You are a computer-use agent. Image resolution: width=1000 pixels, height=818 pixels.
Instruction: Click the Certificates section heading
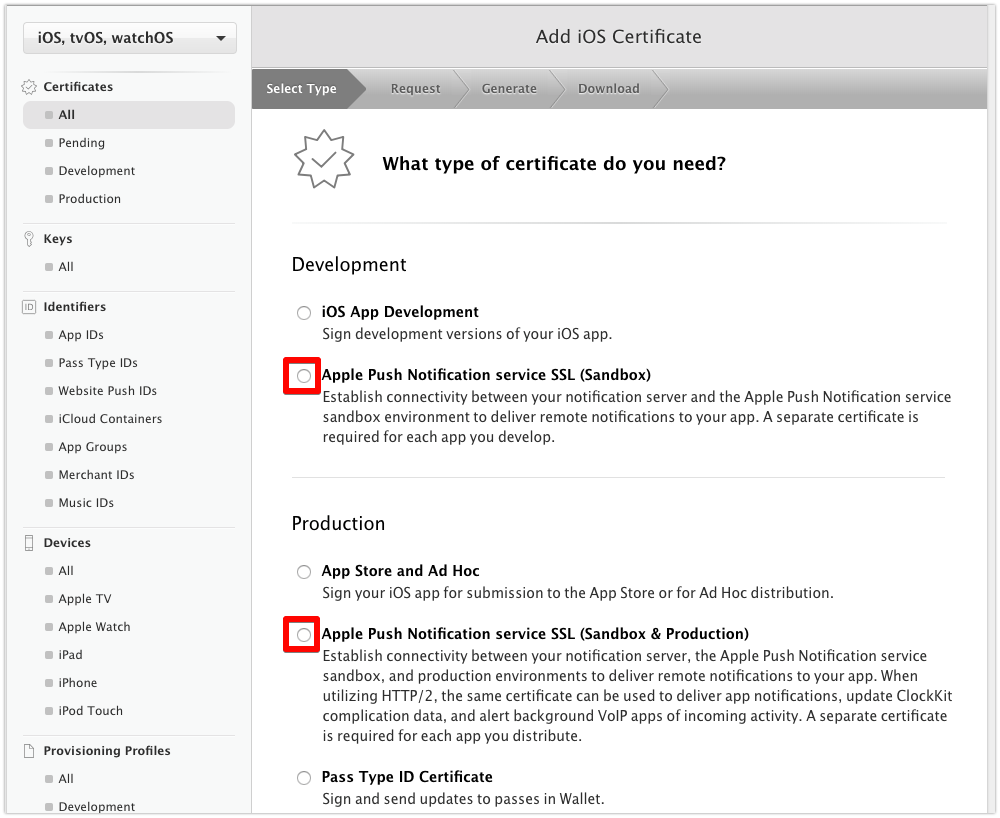pyautogui.click(x=78, y=87)
